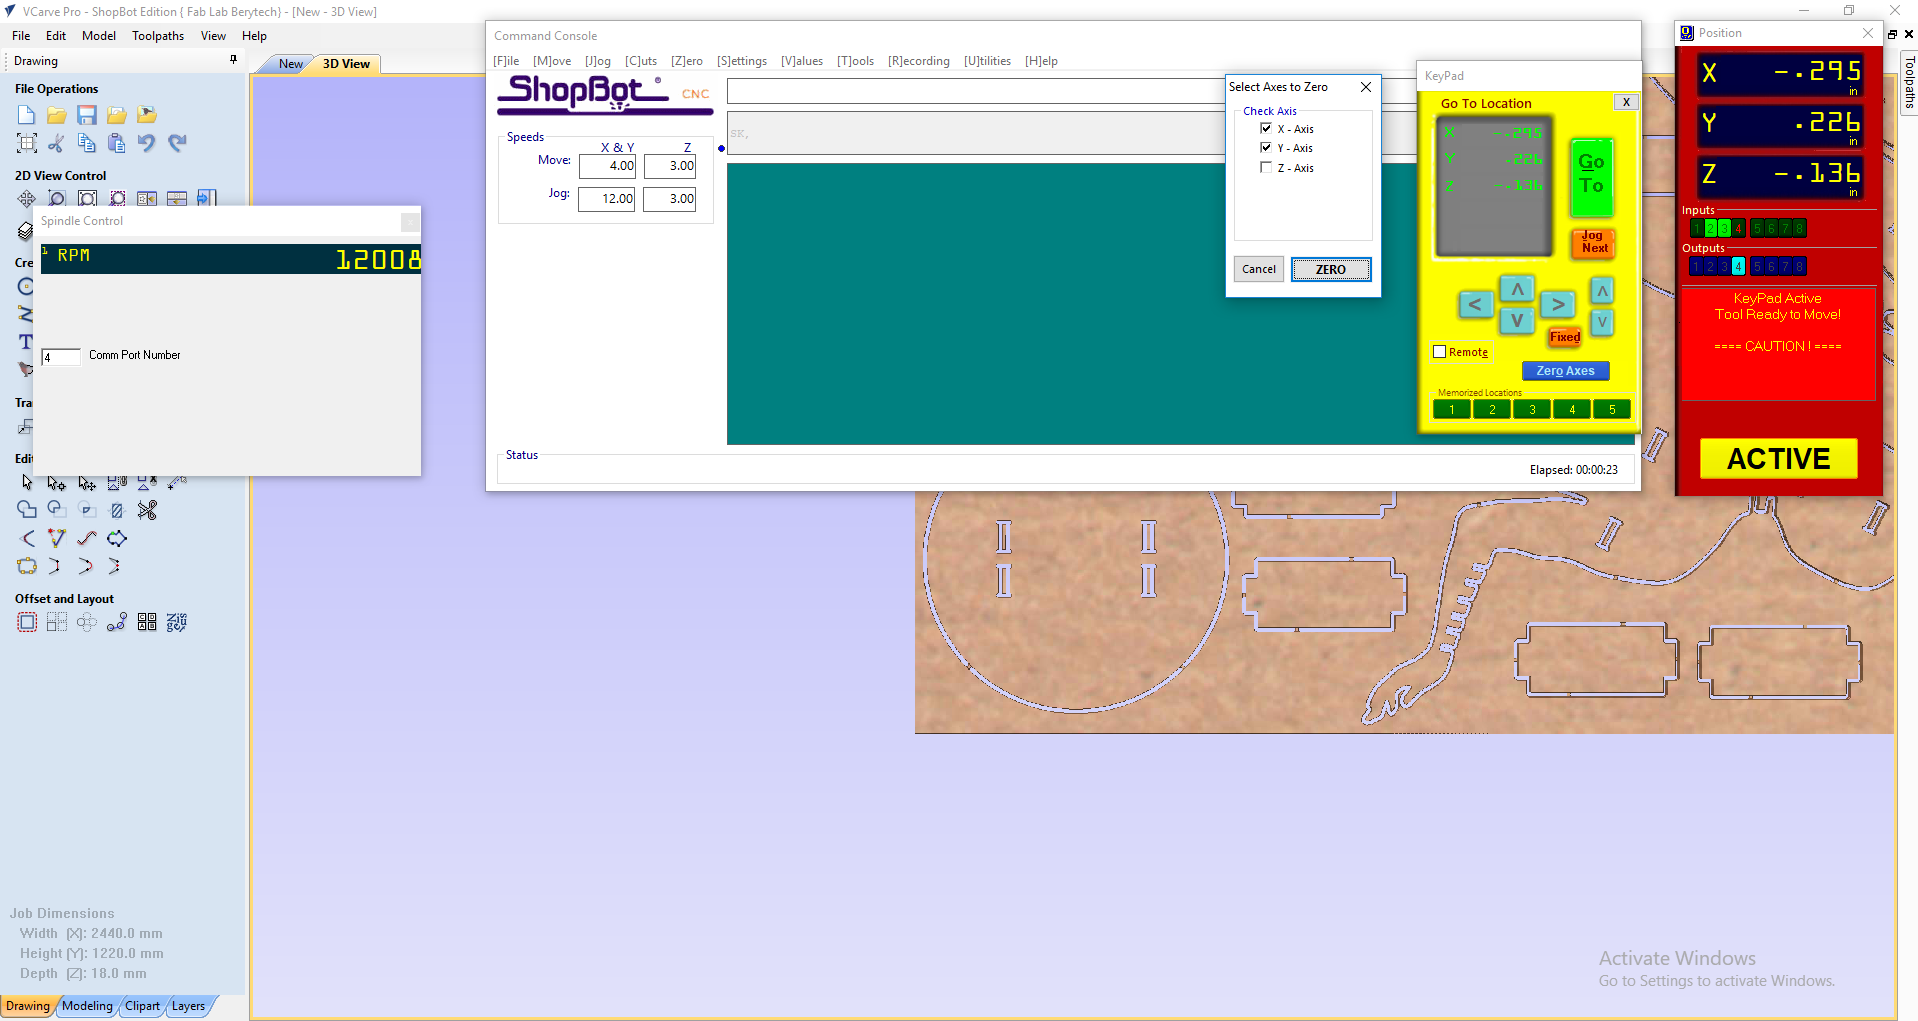The image size is (1918, 1021).
Task: Enable the Remote checkbox on the KeyPad
Action: pos(1440,352)
